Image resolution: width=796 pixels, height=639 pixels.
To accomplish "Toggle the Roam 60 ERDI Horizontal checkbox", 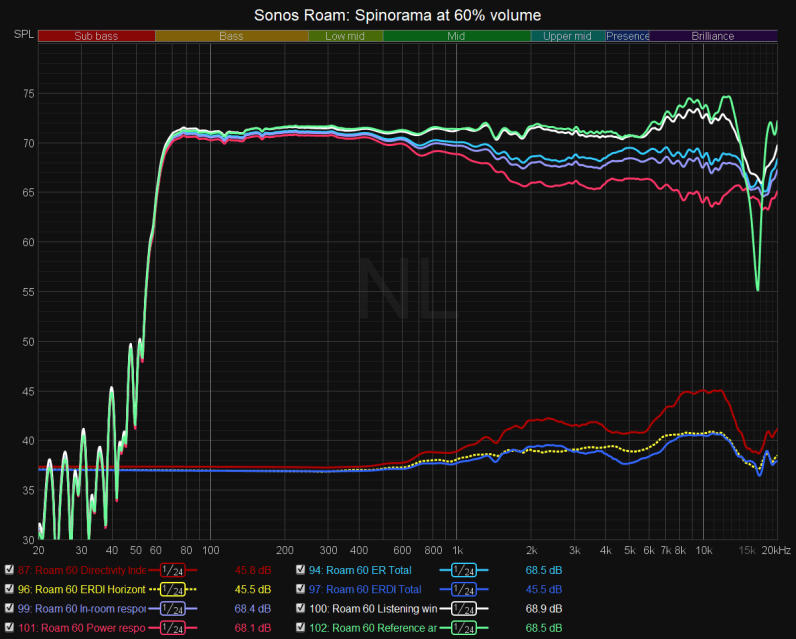I will [9, 588].
